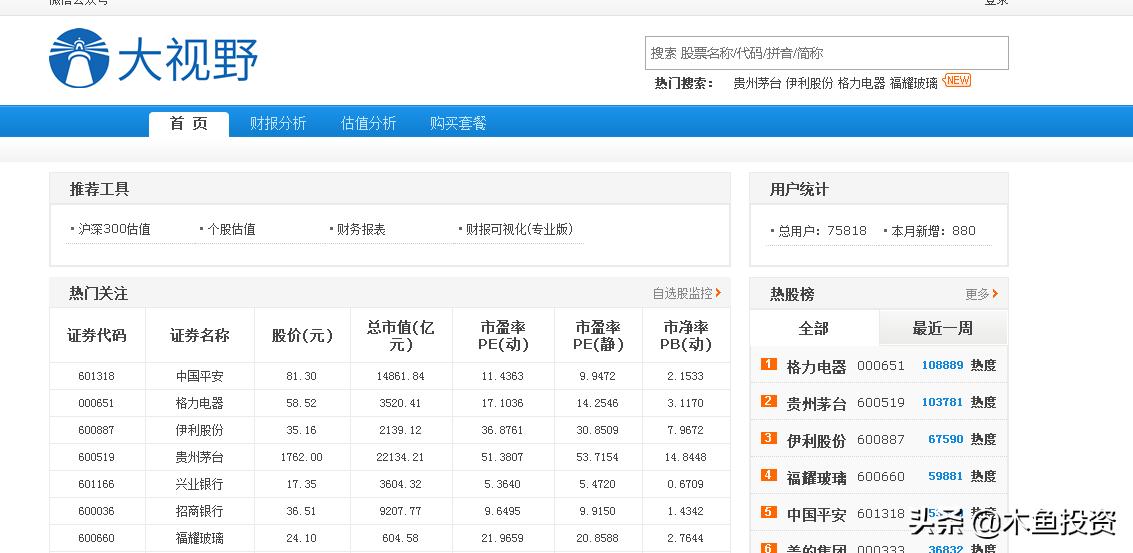Click 中国平安 name in table
Image resolution: width=1133 pixels, height=553 pixels.
click(199, 376)
